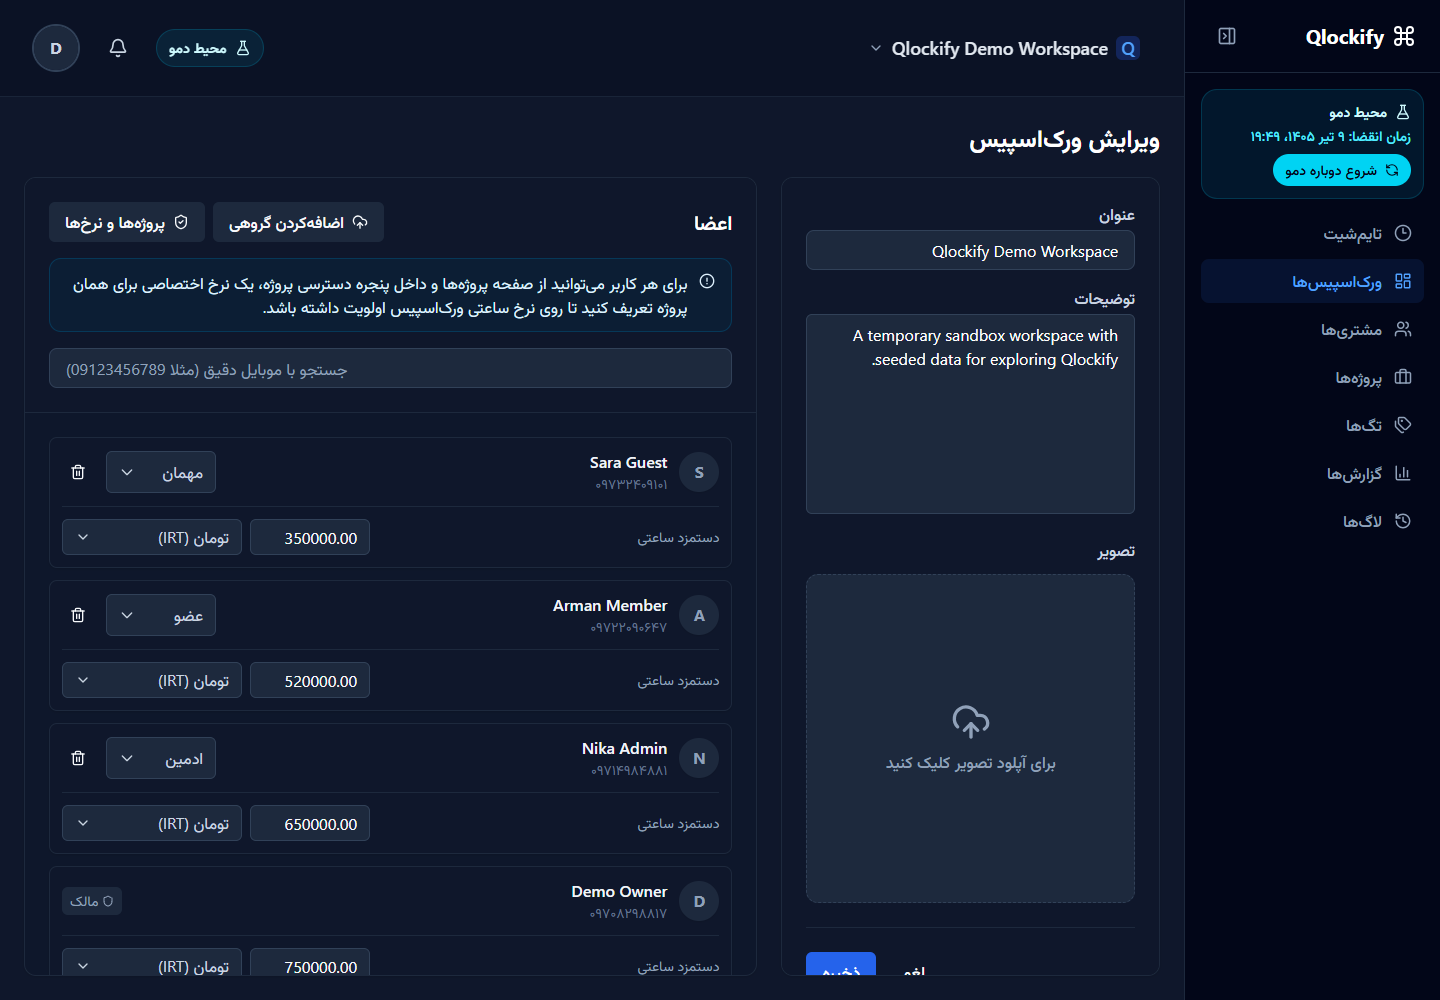Open currency dropdown for Nika Admin
1440x1000 pixels.
(152, 823)
